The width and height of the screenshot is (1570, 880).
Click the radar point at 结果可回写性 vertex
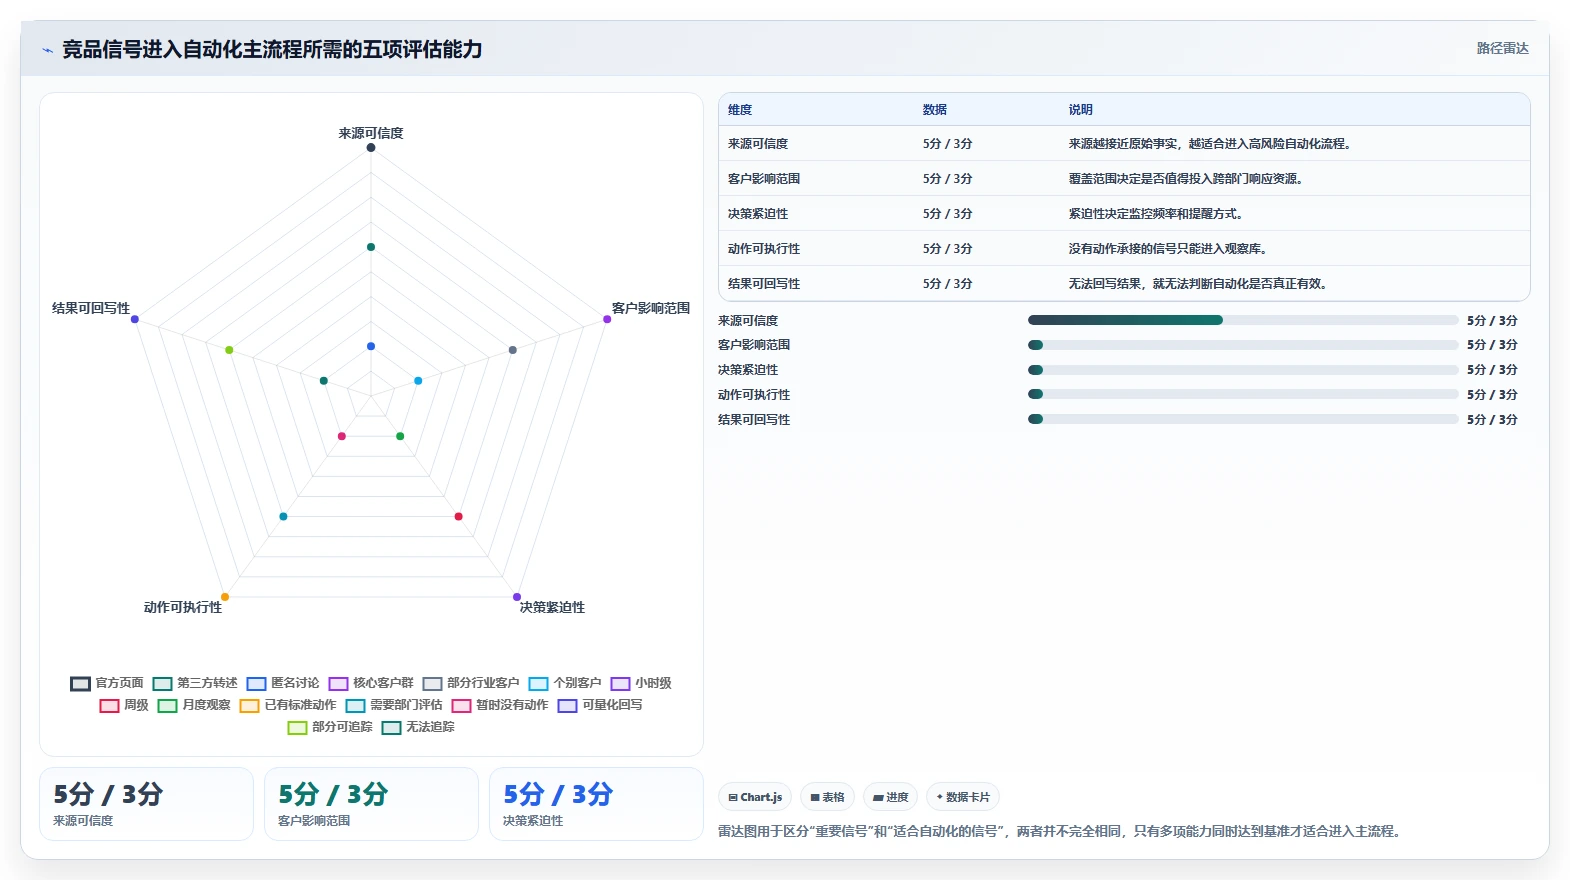tap(135, 319)
